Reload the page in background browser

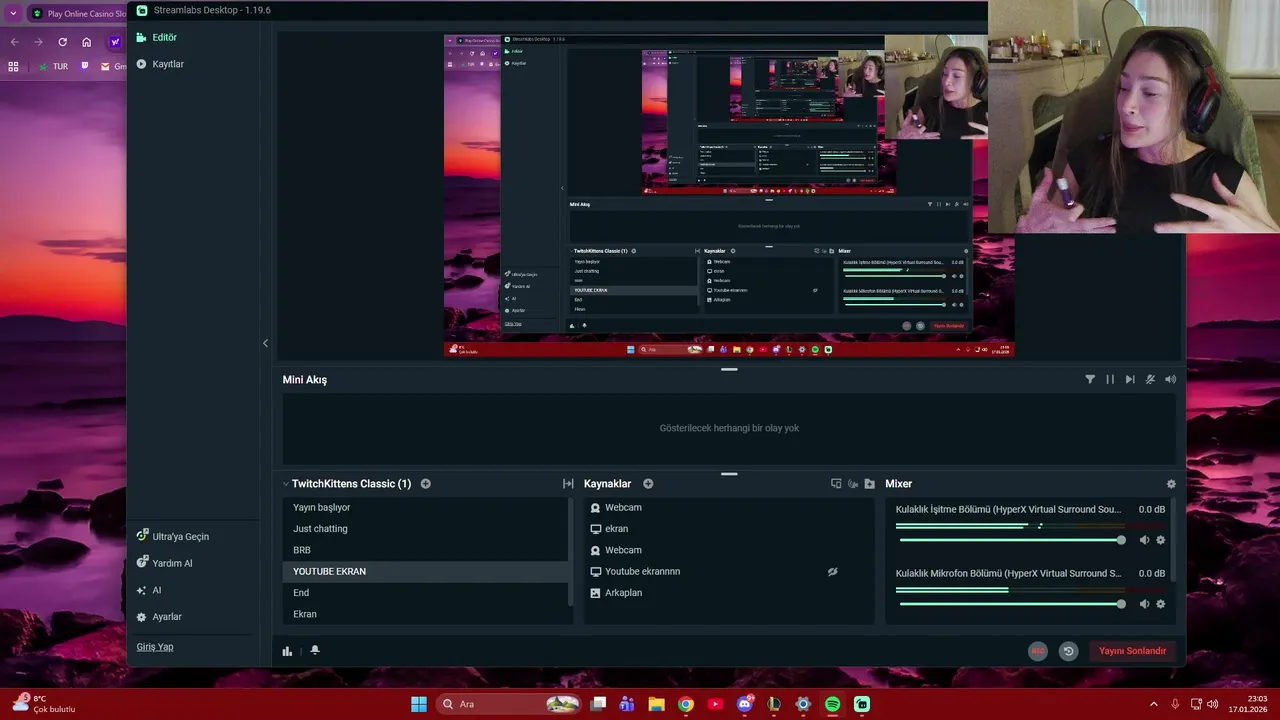coord(62,42)
